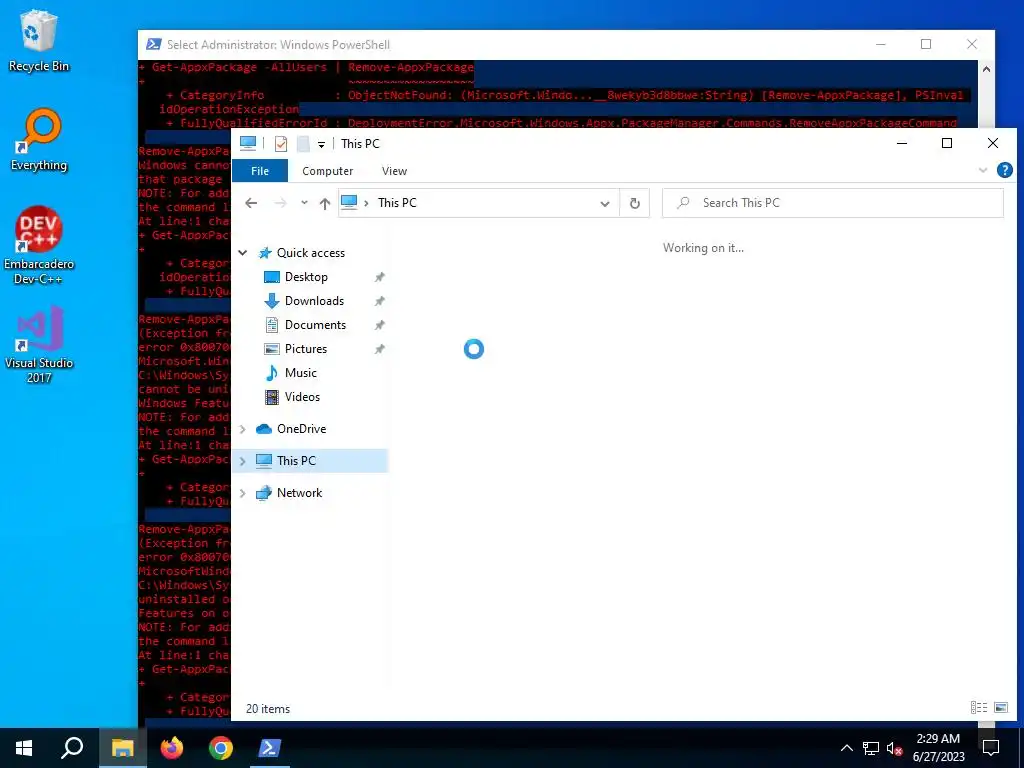This screenshot has width=1024, height=768.
Task: Open the Action Center notifications
Action: tap(991, 748)
